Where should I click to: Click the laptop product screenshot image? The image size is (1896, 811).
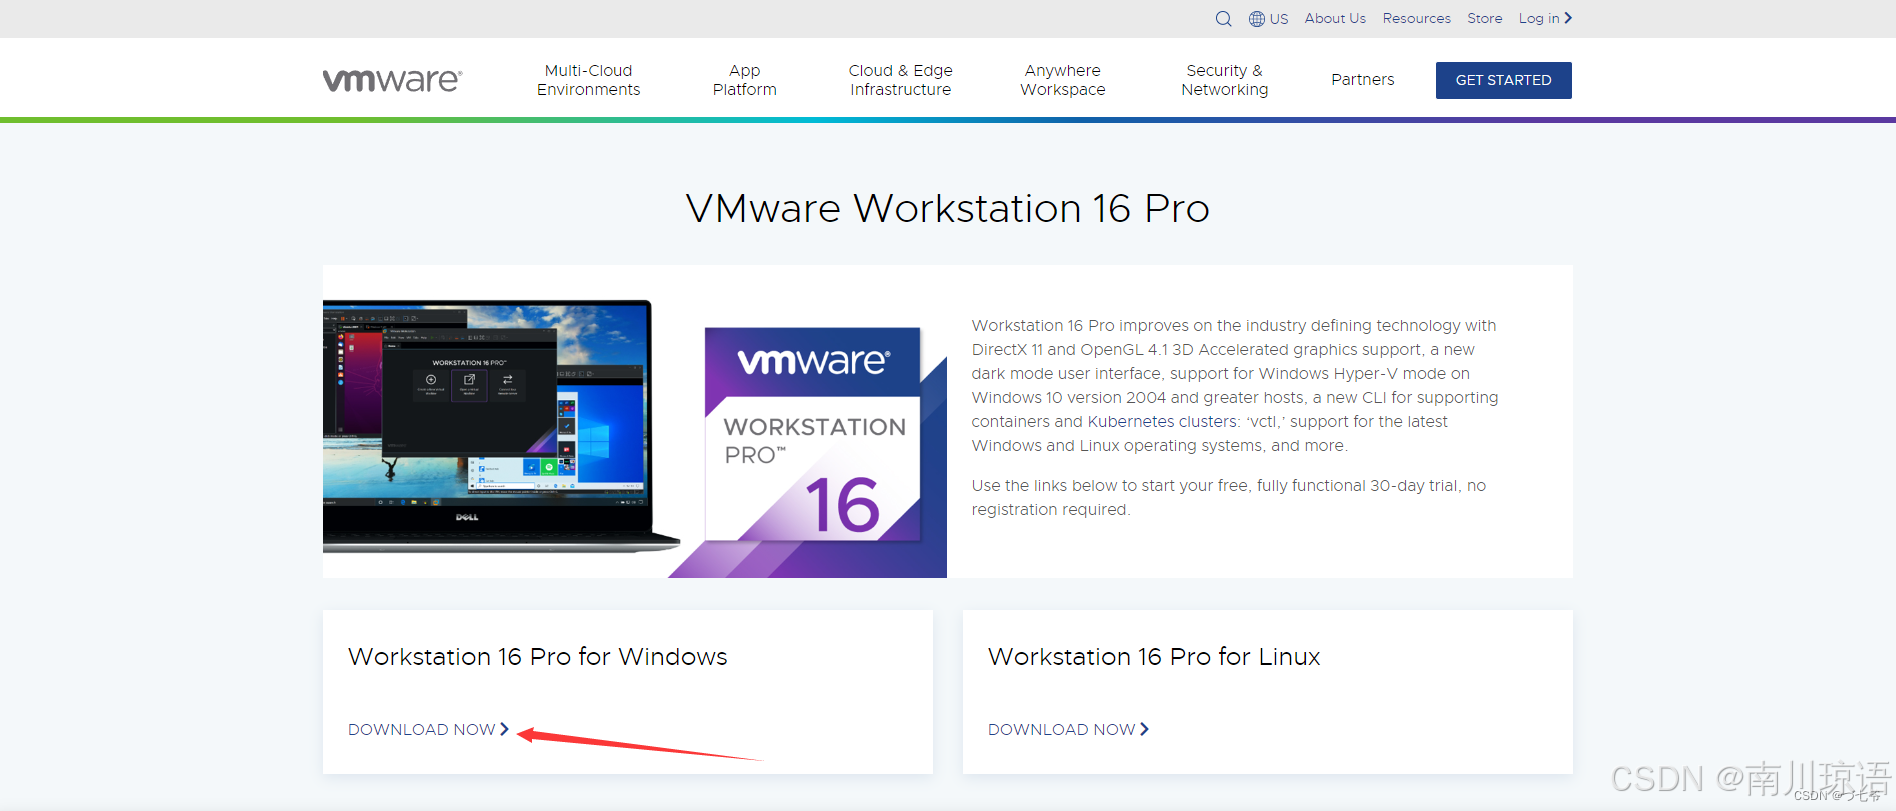point(500,427)
